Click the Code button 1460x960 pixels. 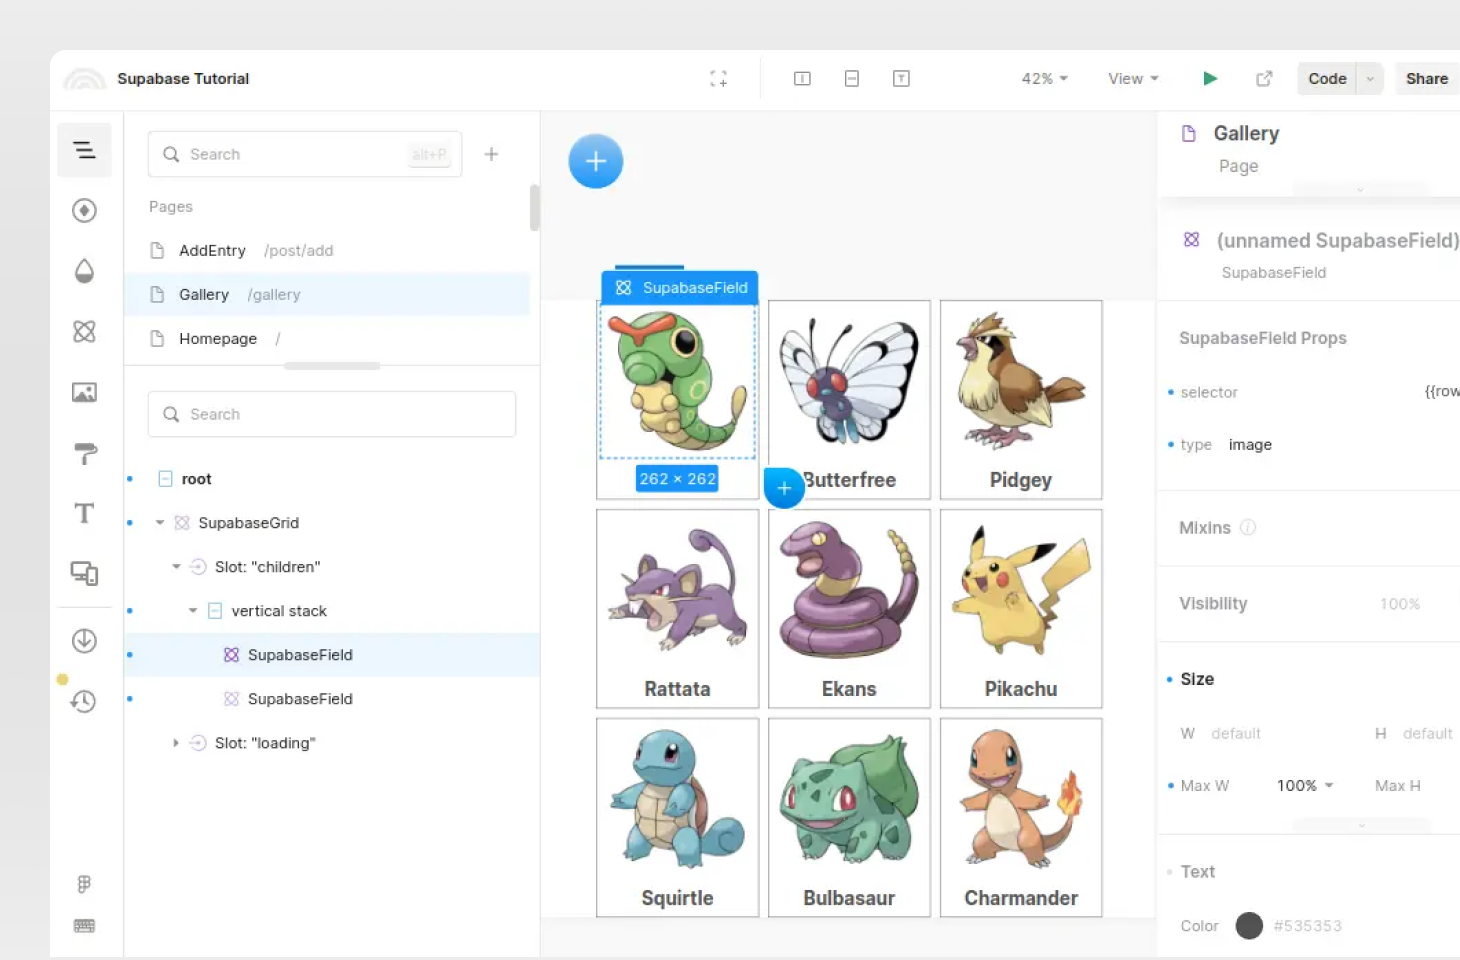[x=1327, y=78]
